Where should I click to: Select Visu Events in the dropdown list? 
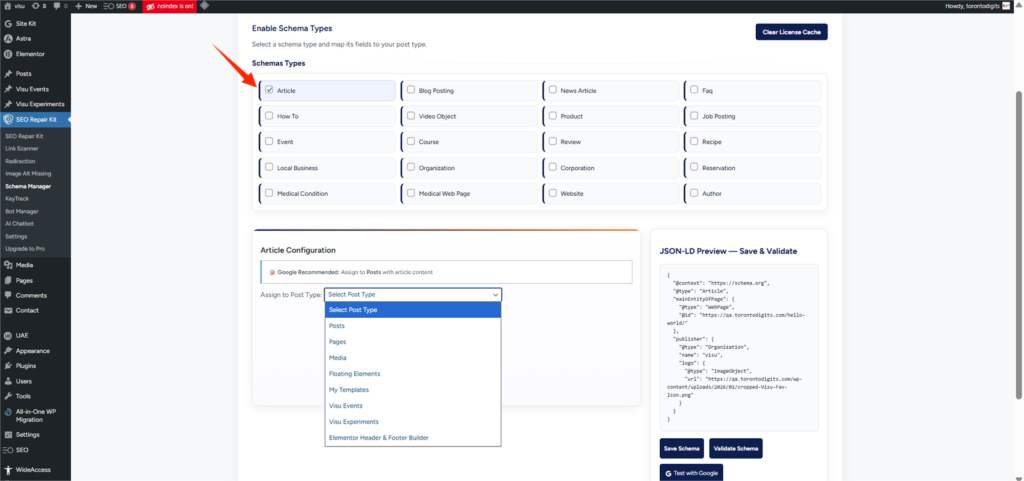click(x=345, y=406)
